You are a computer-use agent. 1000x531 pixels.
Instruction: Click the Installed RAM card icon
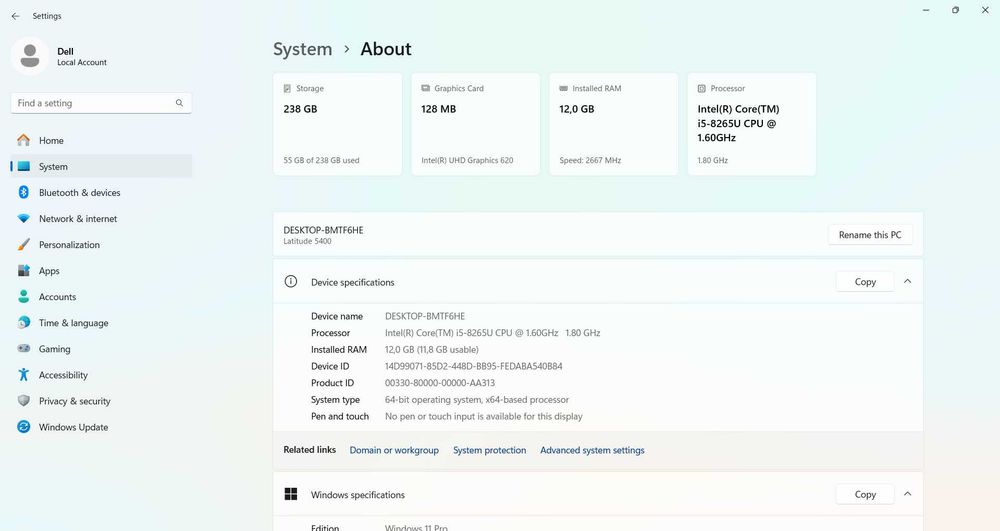563,89
